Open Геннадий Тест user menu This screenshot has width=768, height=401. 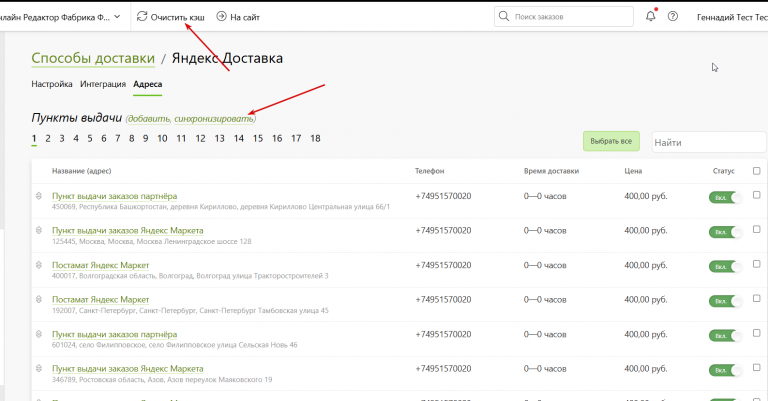pos(732,17)
